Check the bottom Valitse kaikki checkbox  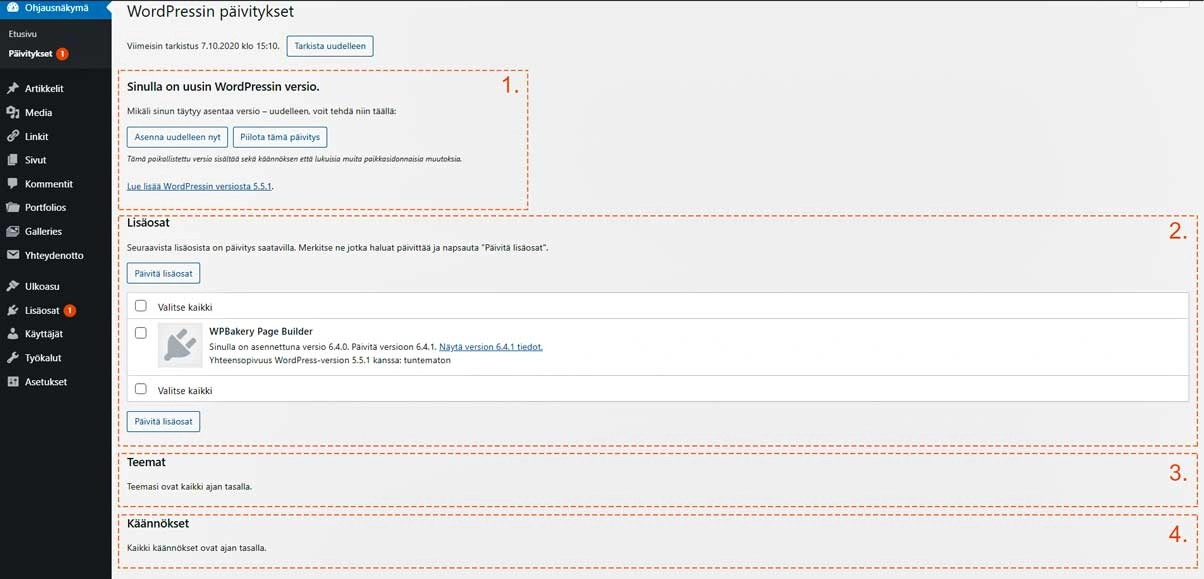pyautogui.click(x=141, y=389)
